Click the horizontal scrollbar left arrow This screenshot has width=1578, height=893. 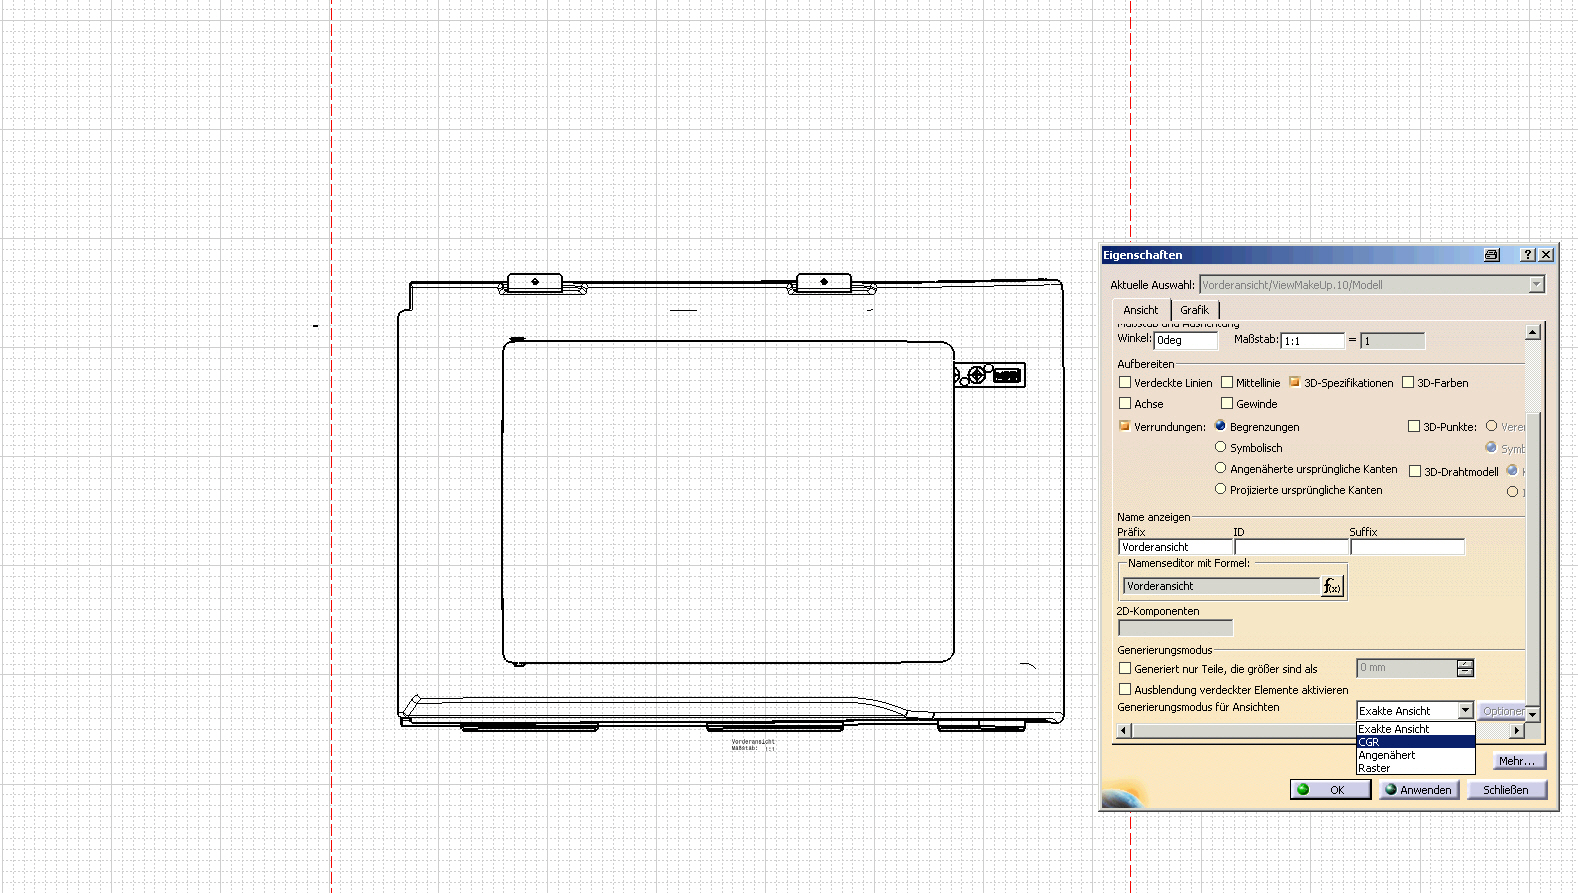[1124, 731]
